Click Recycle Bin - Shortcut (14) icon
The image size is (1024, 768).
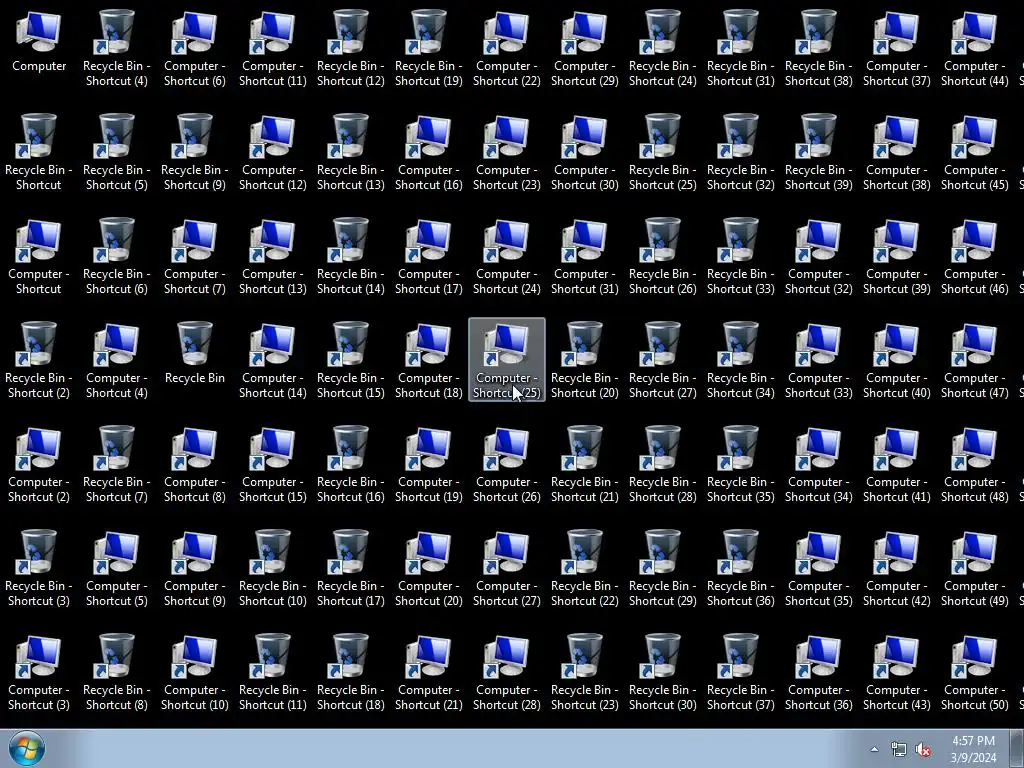point(351,255)
